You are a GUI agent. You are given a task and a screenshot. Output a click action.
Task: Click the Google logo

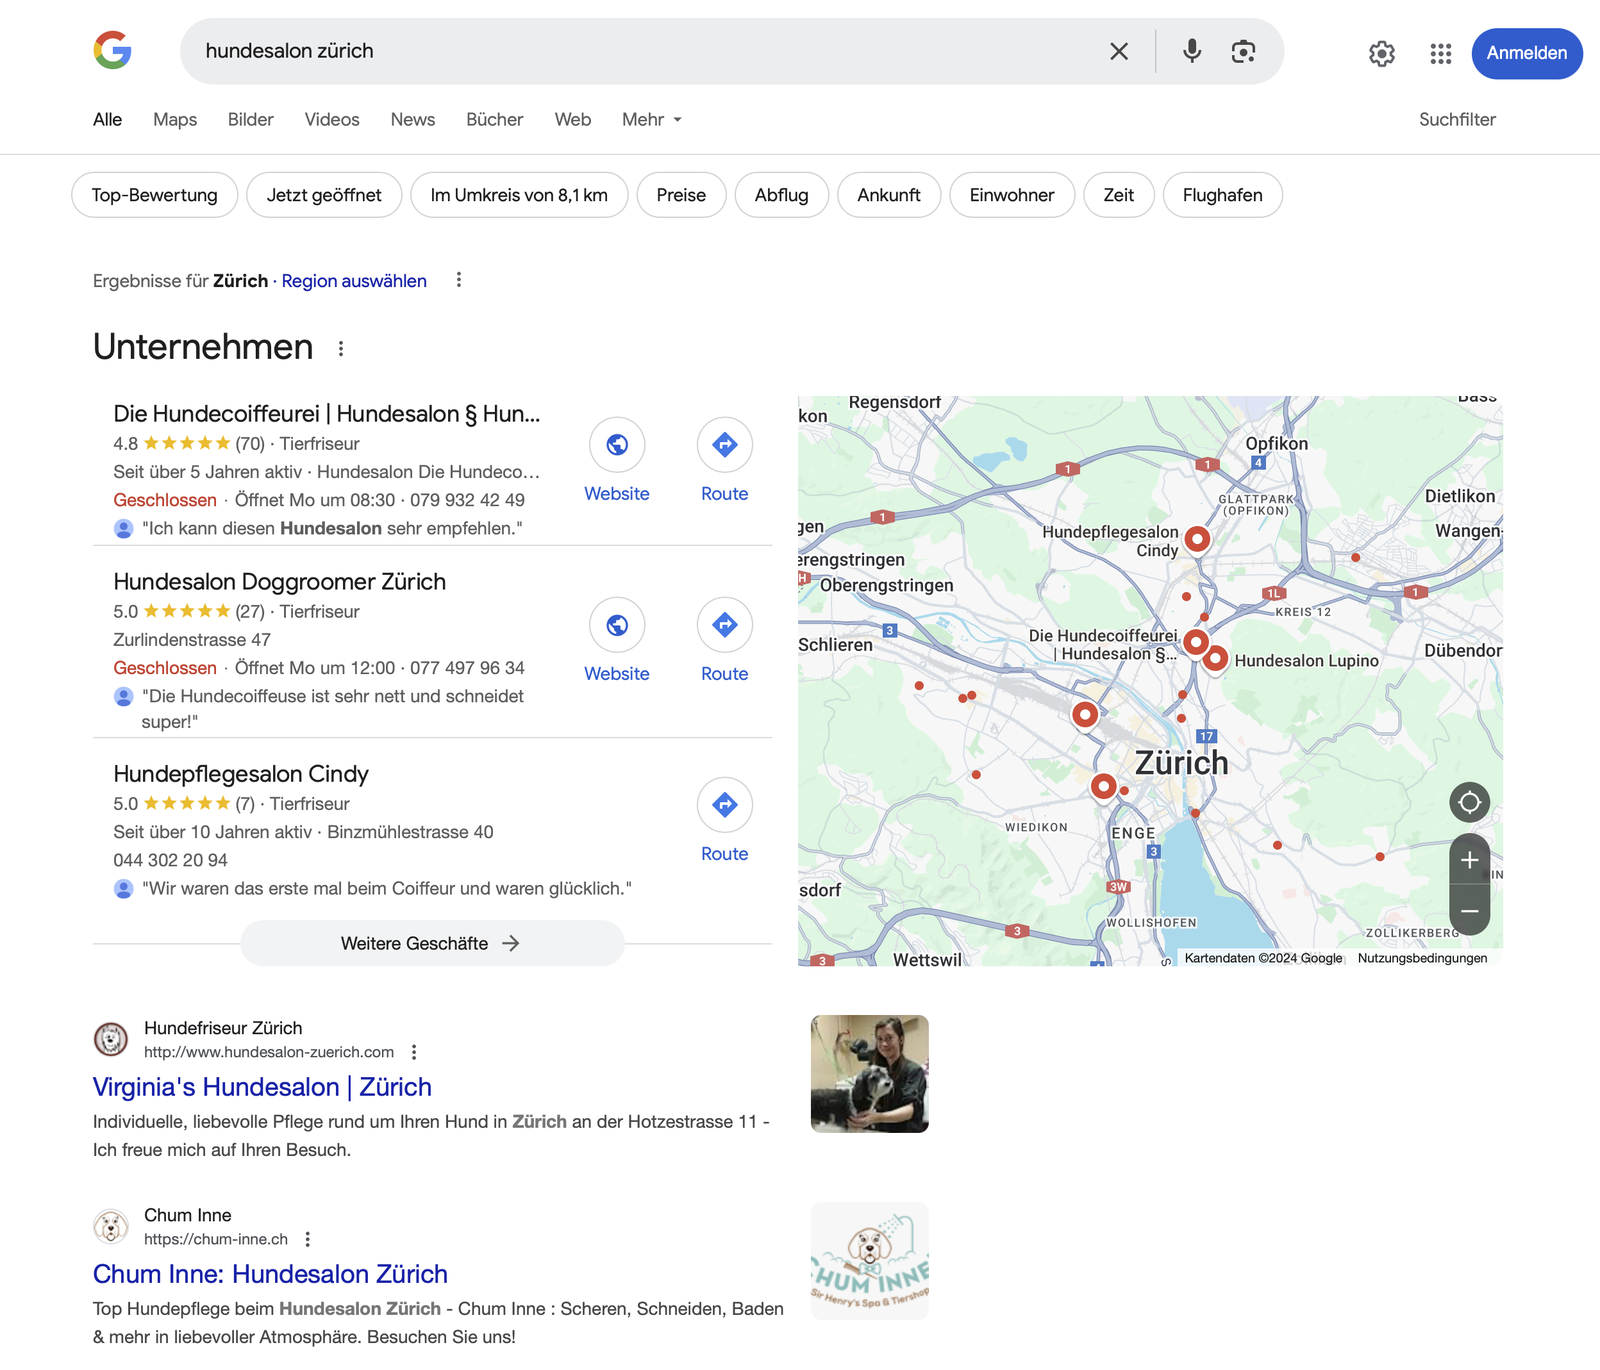[113, 50]
